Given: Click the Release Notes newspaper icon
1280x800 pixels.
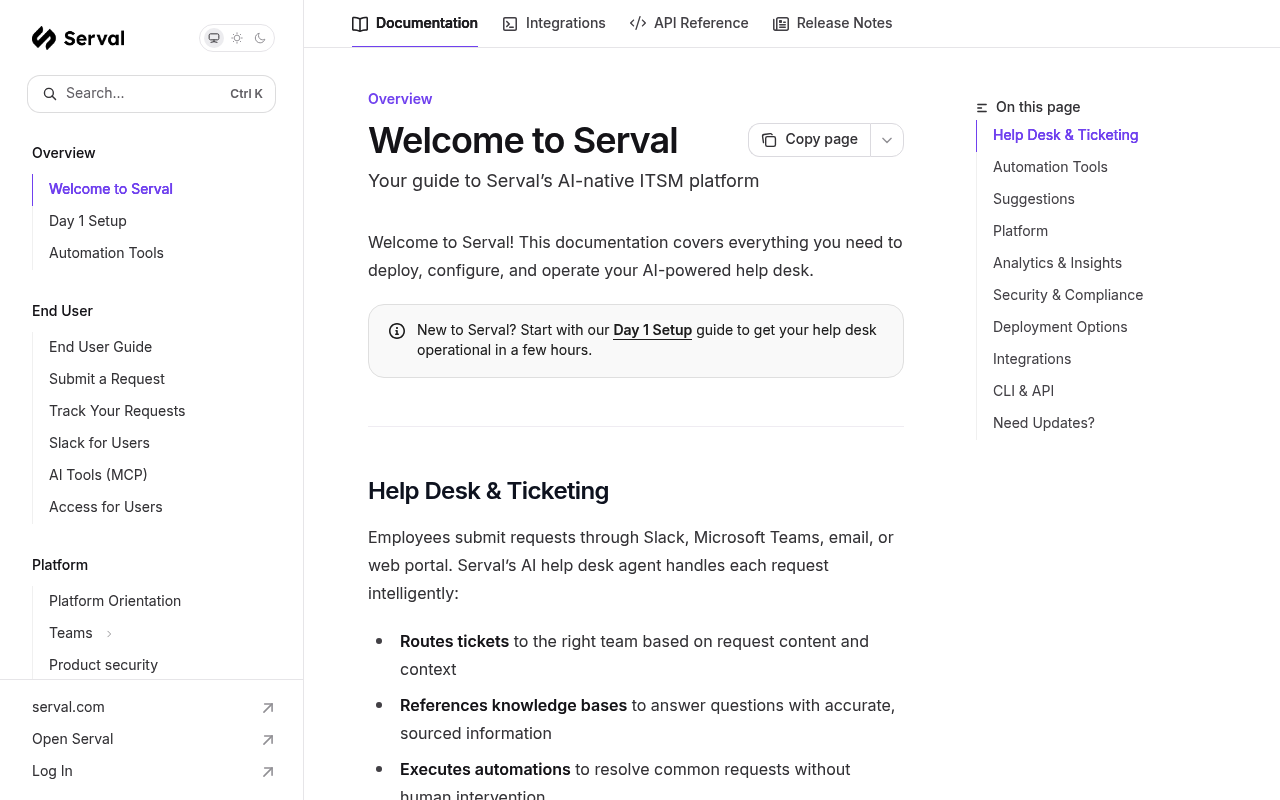Looking at the screenshot, I should (781, 23).
